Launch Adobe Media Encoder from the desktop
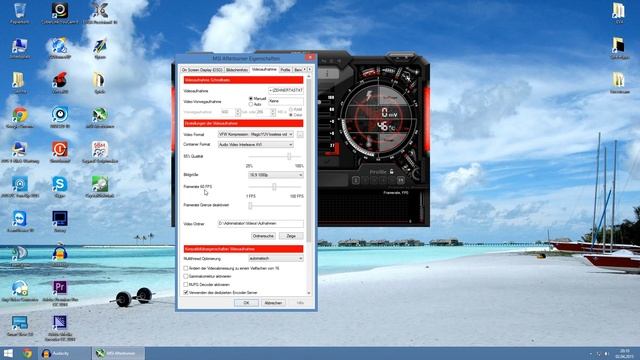This screenshot has width=640, height=360. click(60, 328)
